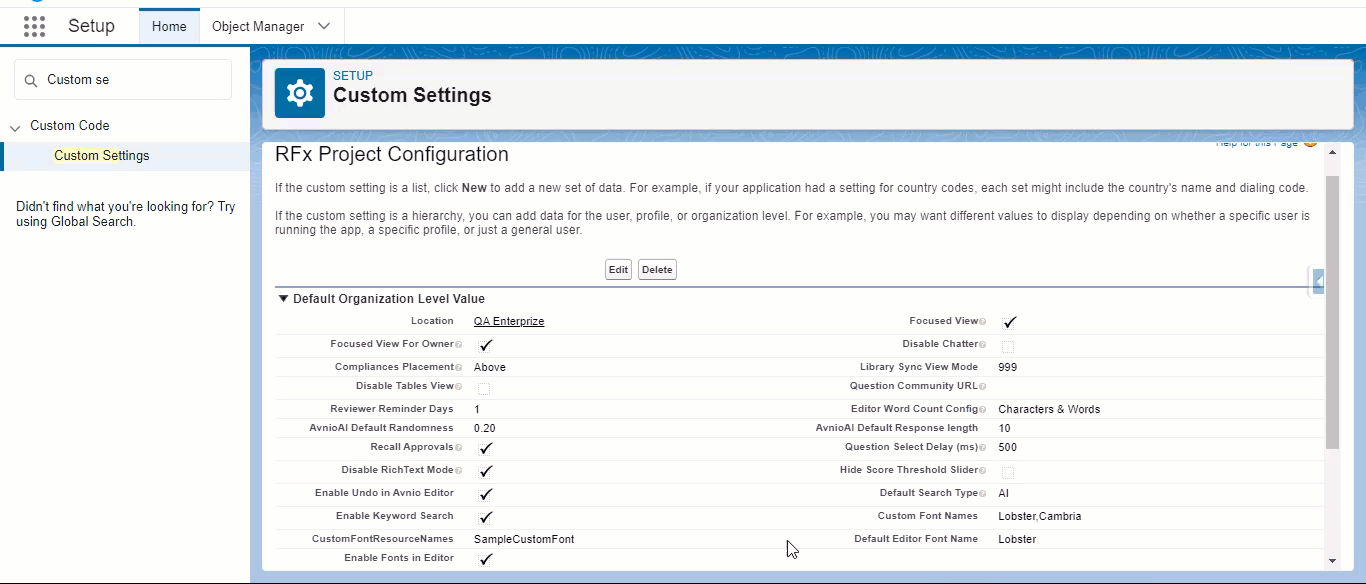This screenshot has width=1366, height=584.
Task: Click help icon beside Disable Chatter
Action: coord(982,345)
